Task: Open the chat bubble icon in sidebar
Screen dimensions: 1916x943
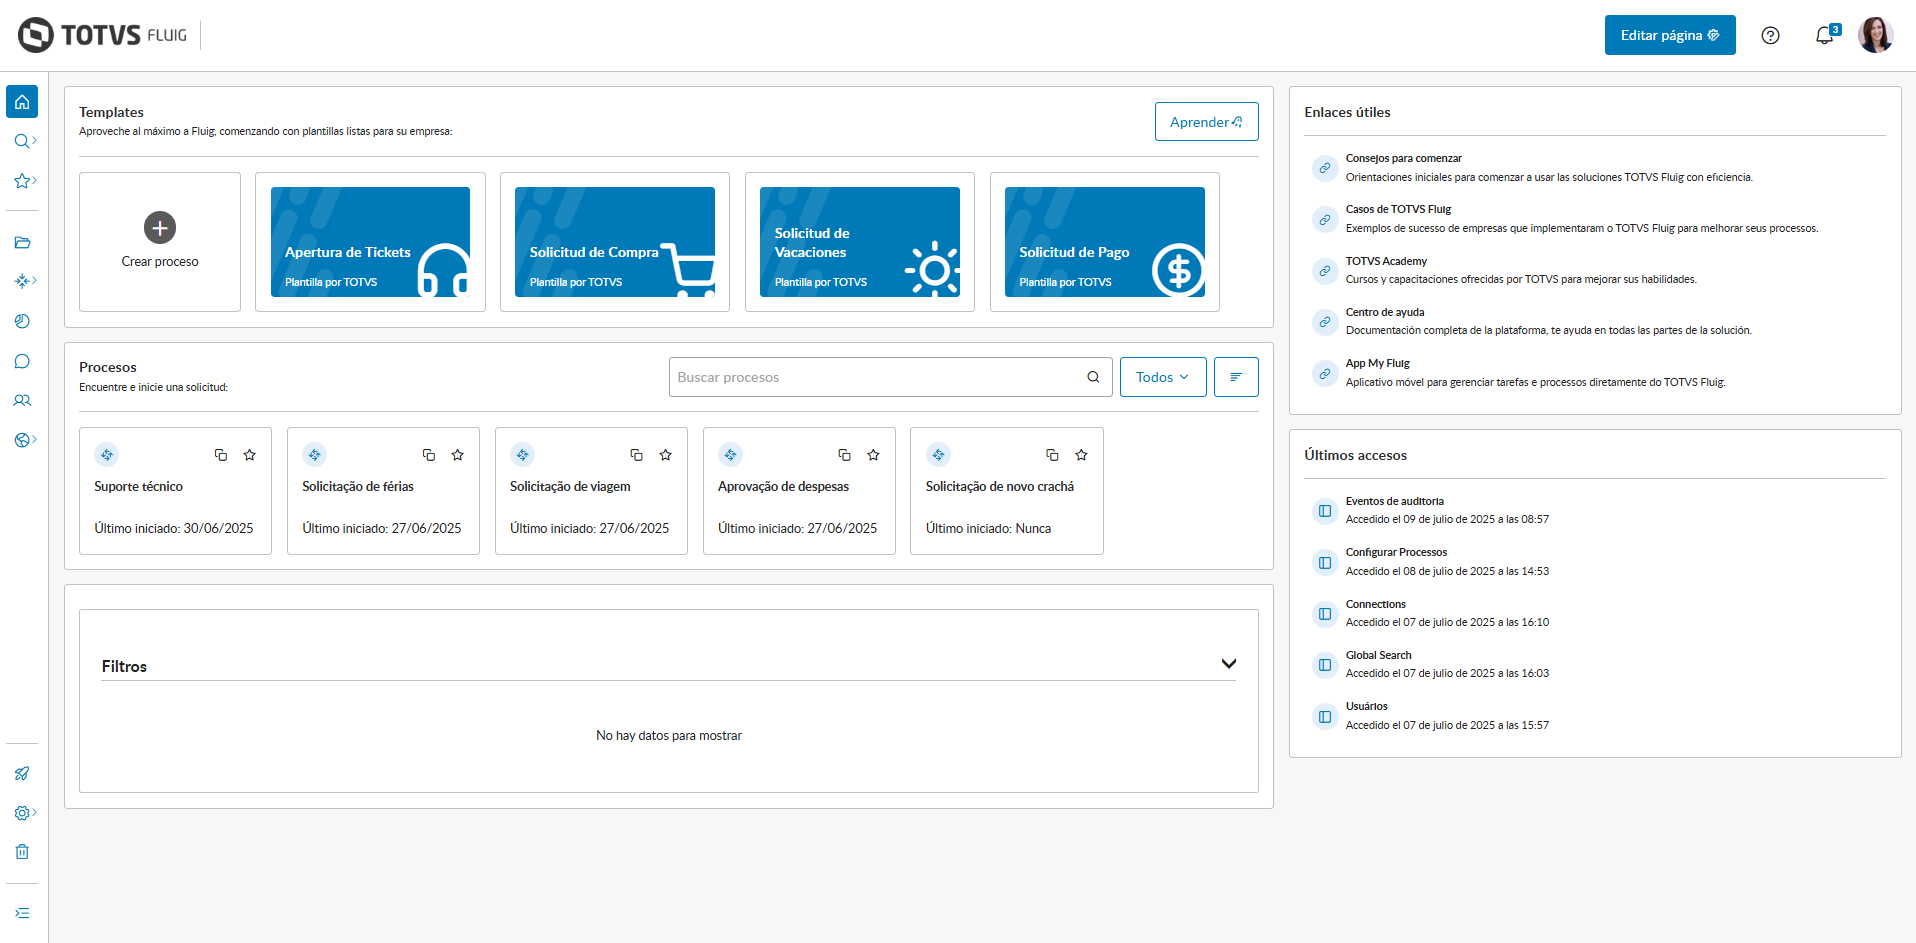Action: coord(22,361)
